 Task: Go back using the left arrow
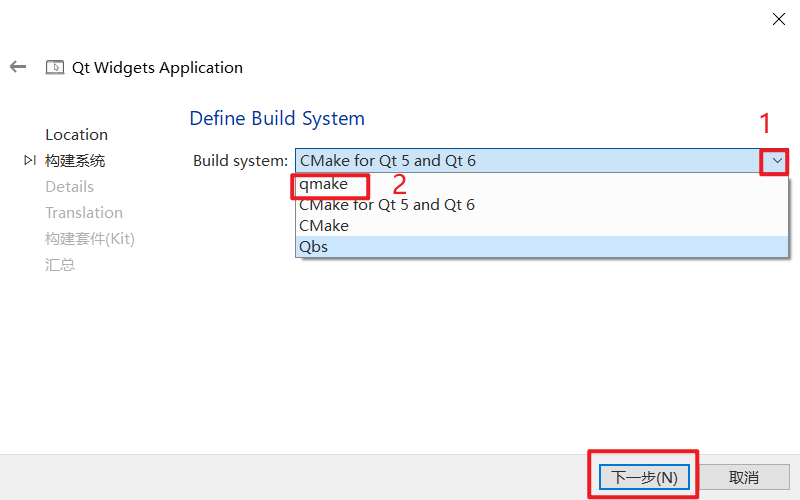tap(18, 67)
